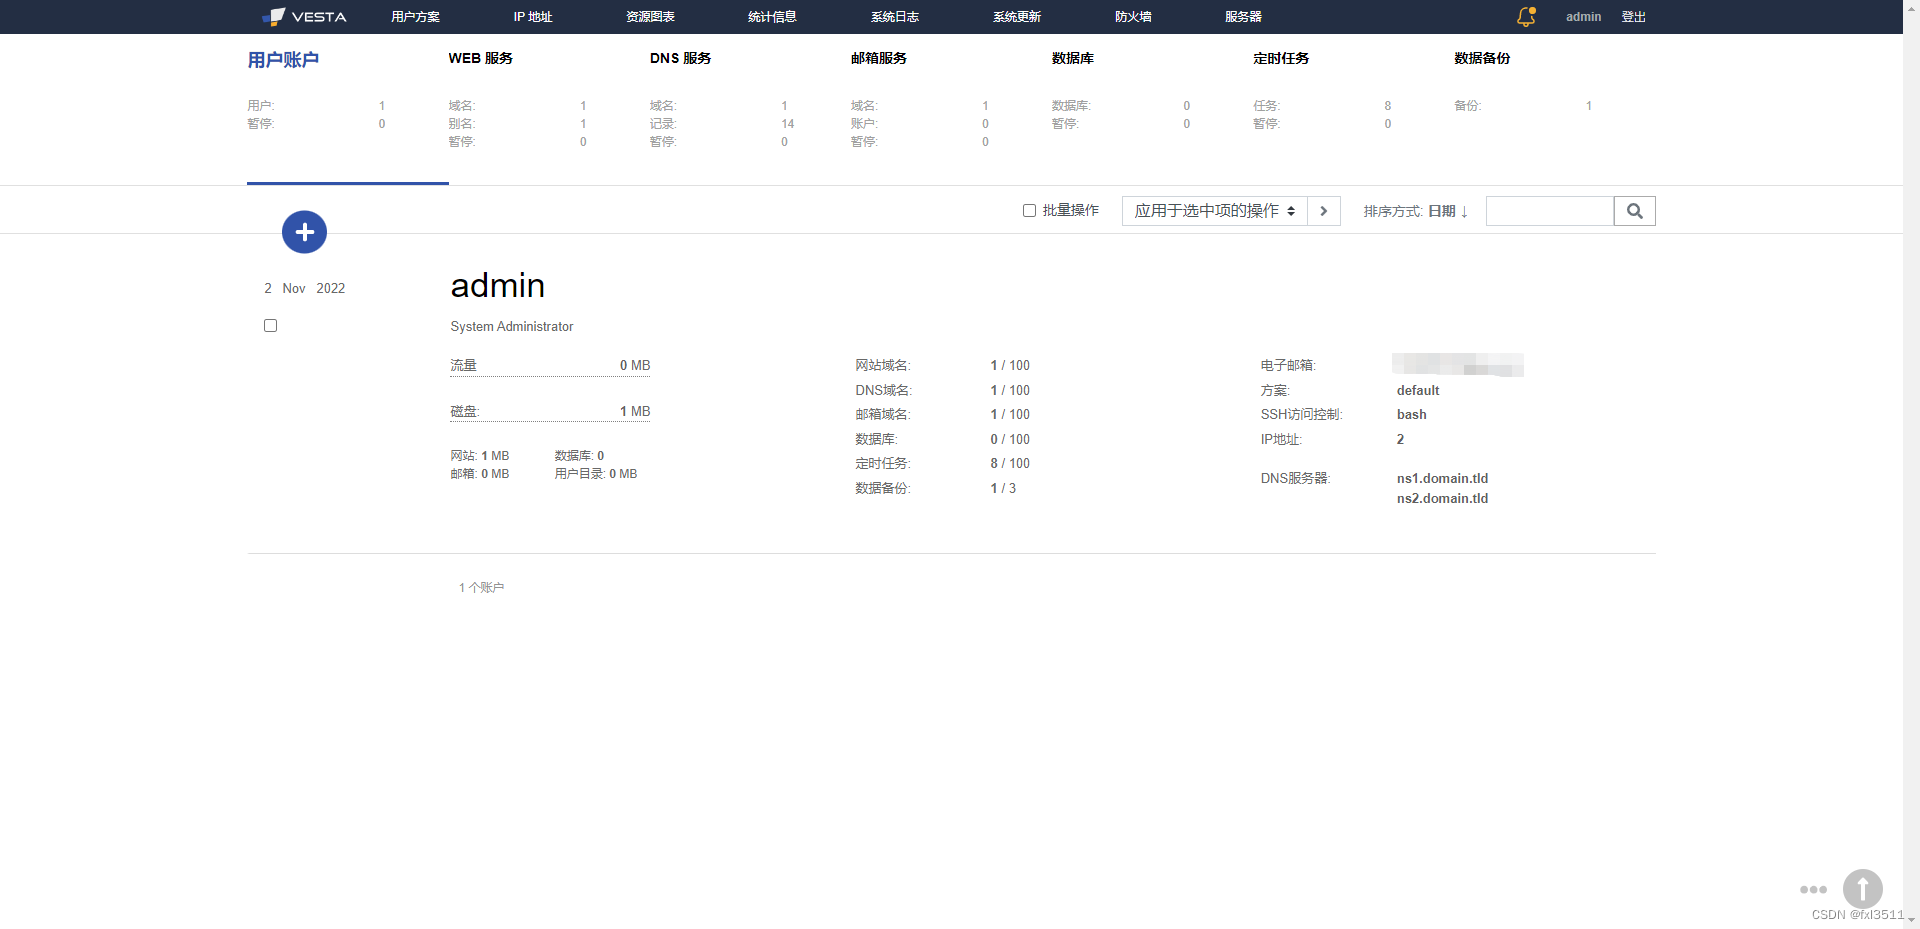The width and height of the screenshot is (1920, 929).
Task: Click the large admin username heading
Action: 497,286
